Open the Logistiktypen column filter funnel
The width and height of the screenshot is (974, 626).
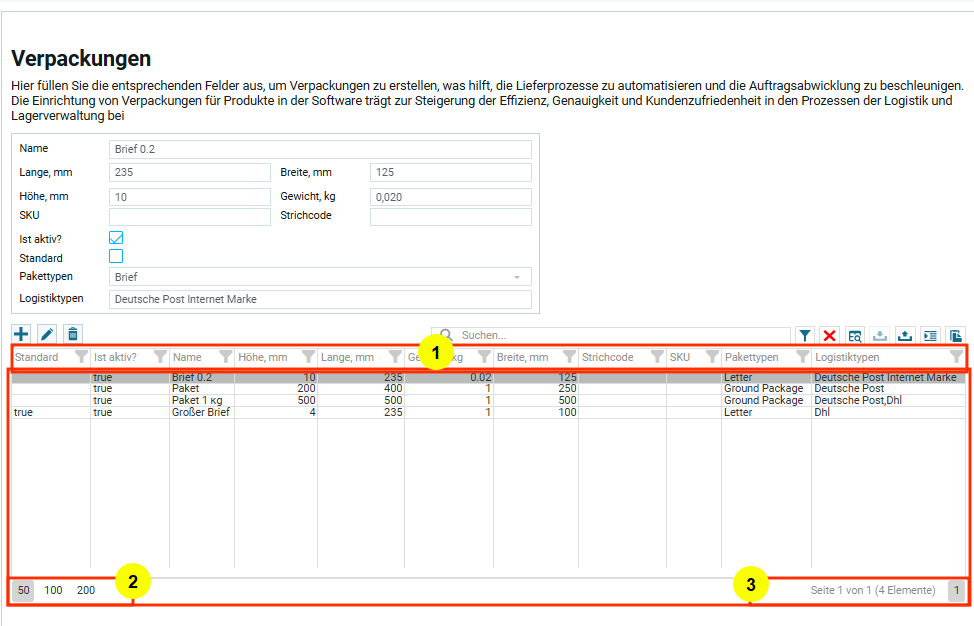pos(956,357)
